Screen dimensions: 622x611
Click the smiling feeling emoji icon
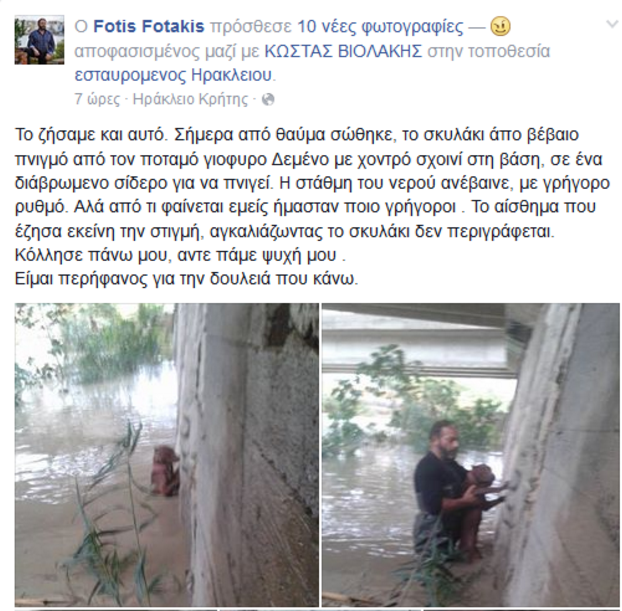point(500,27)
